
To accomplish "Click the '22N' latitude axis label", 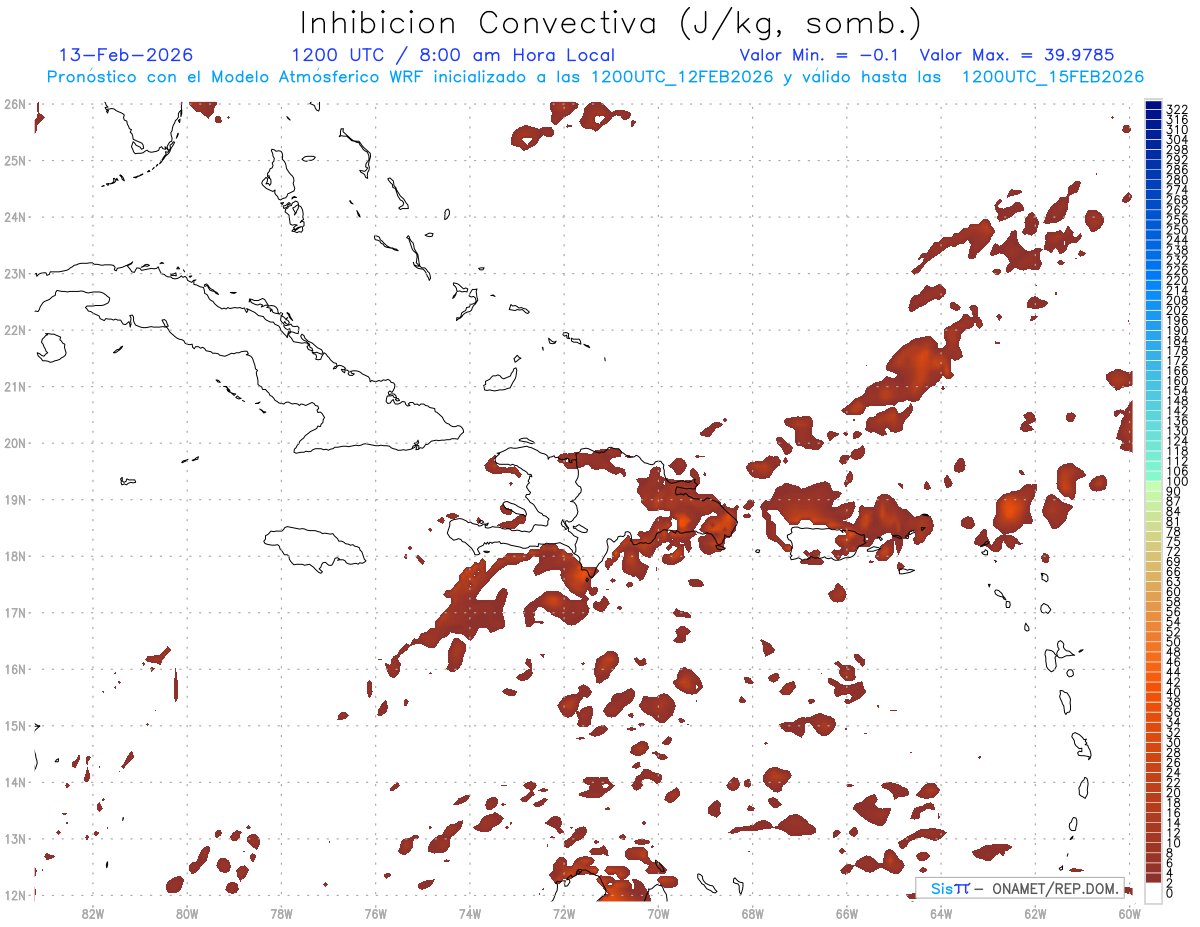I will (14, 329).
